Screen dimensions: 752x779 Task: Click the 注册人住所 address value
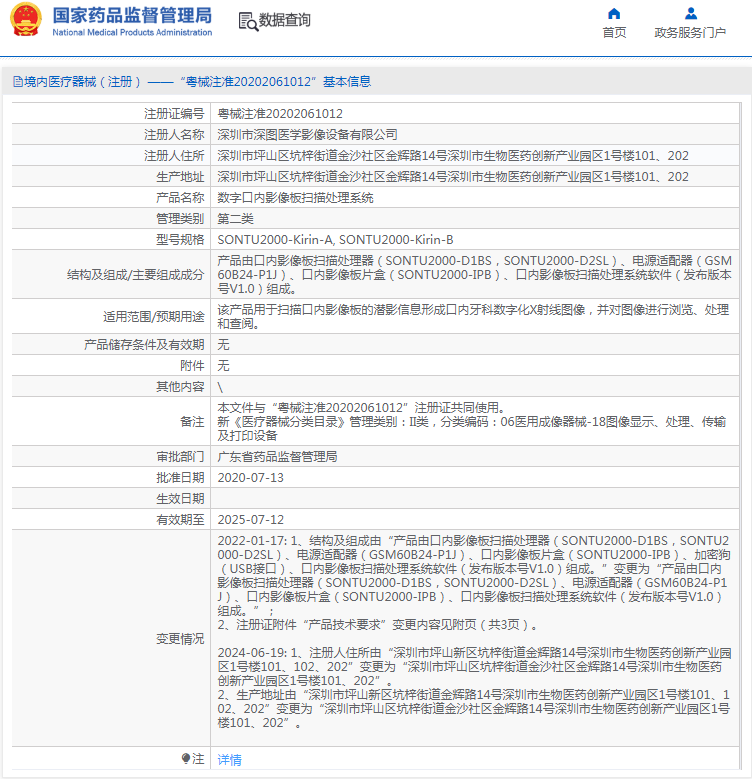(453, 156)
